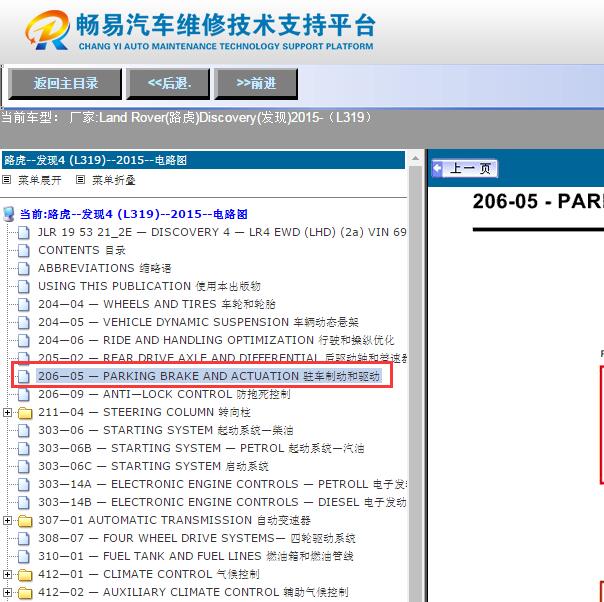Click the computer icon beside 当前:路虎--发现4
This screenshot has width=604, height=602.
8,214
